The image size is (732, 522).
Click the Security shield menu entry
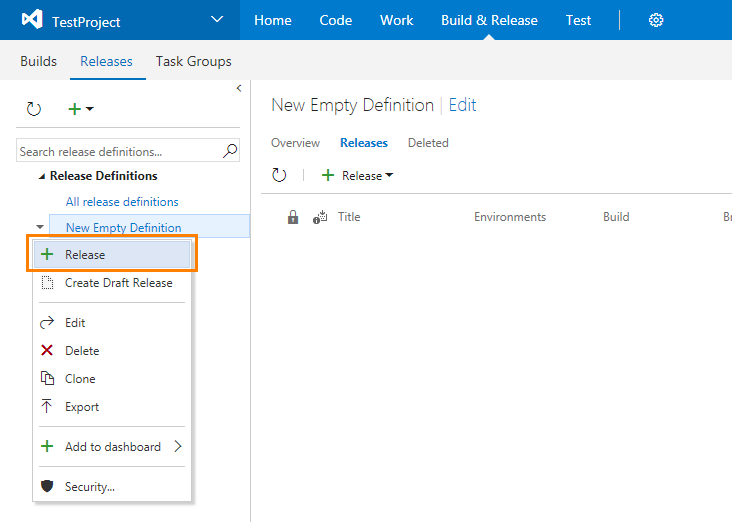coord(89,487)
